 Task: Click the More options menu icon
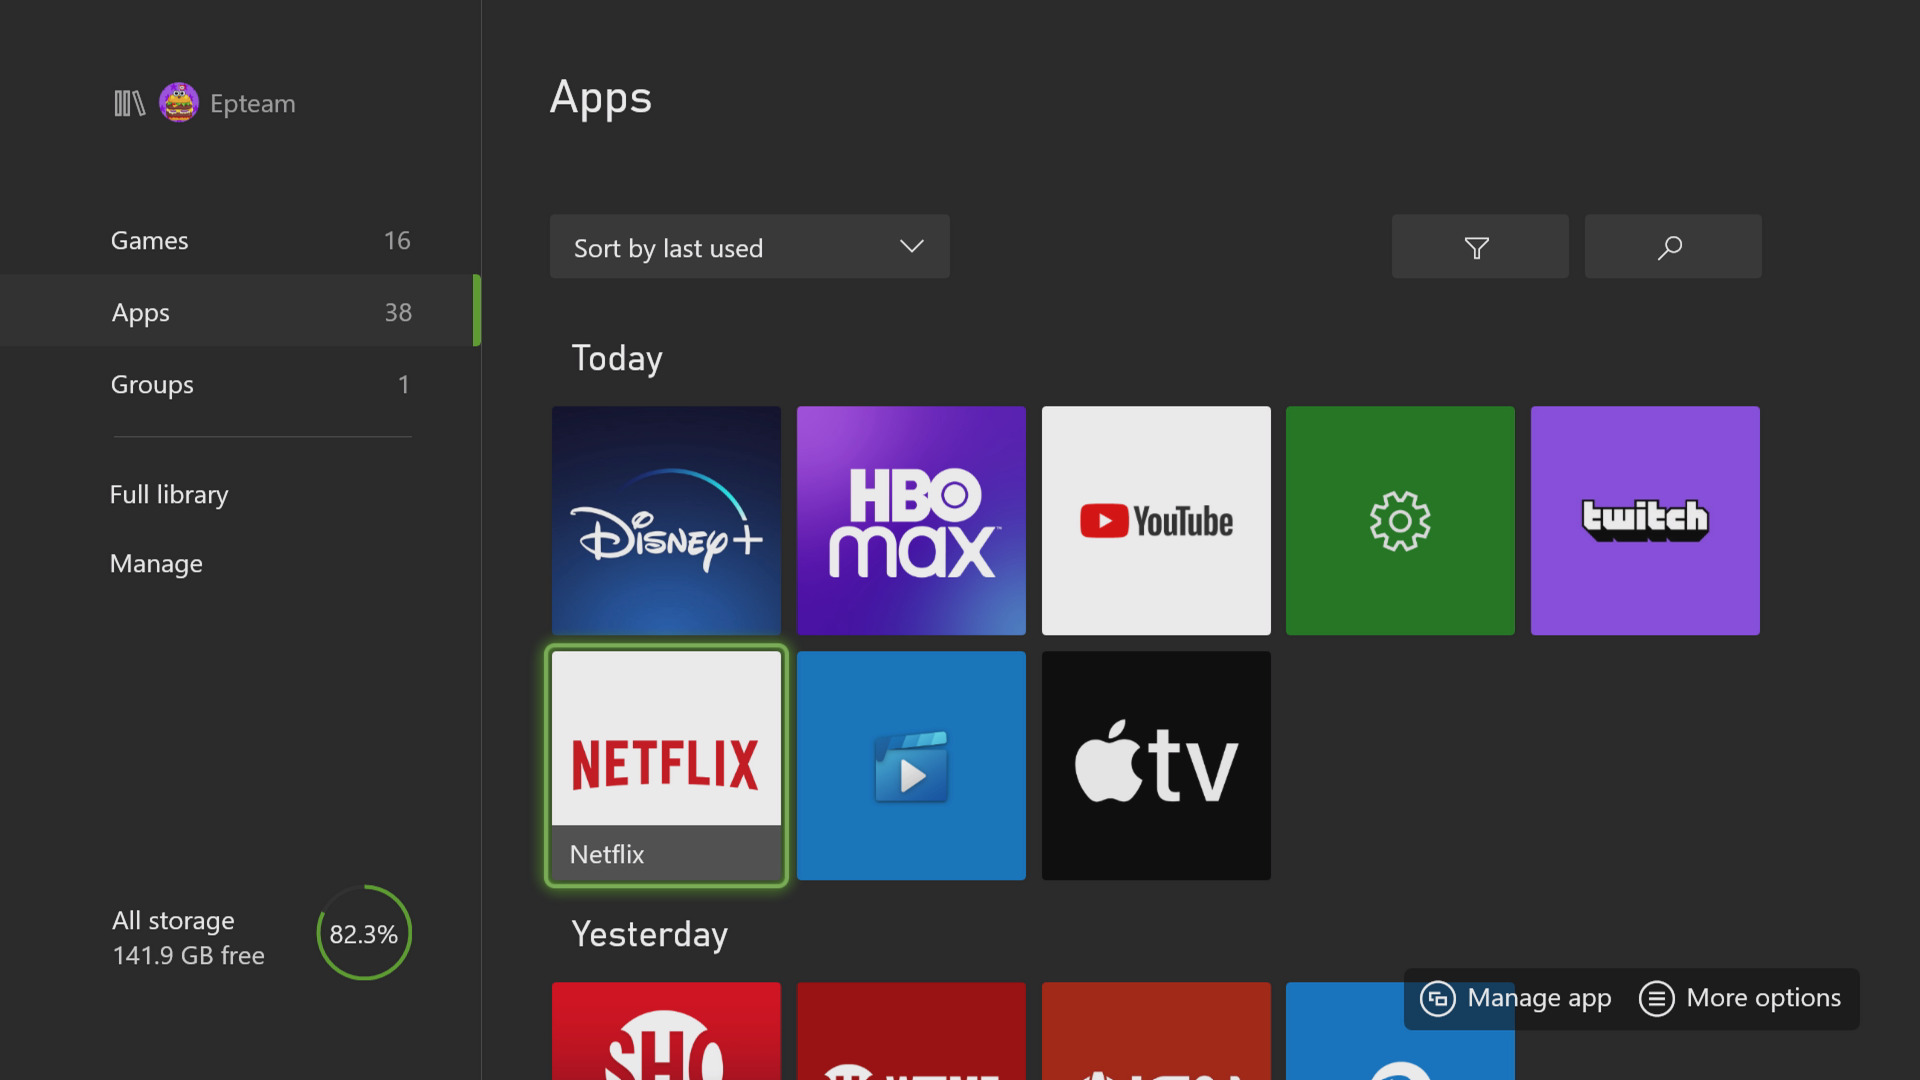pos(1656,998)
